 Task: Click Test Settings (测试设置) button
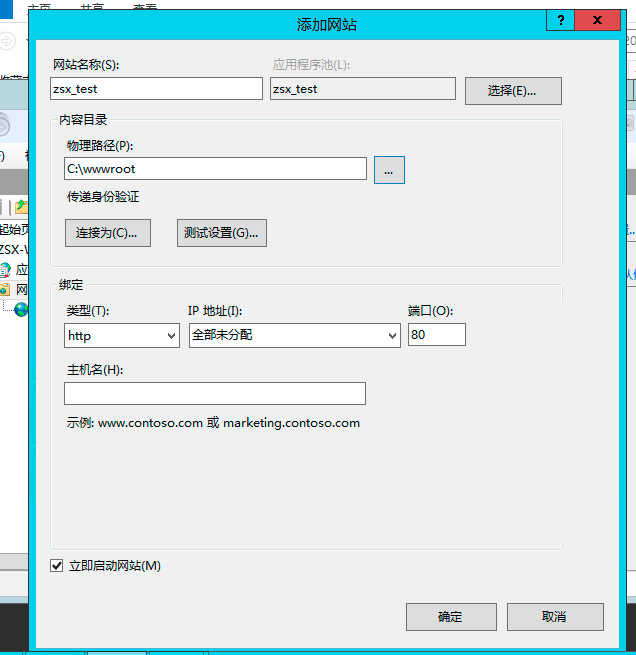point(222,233)
